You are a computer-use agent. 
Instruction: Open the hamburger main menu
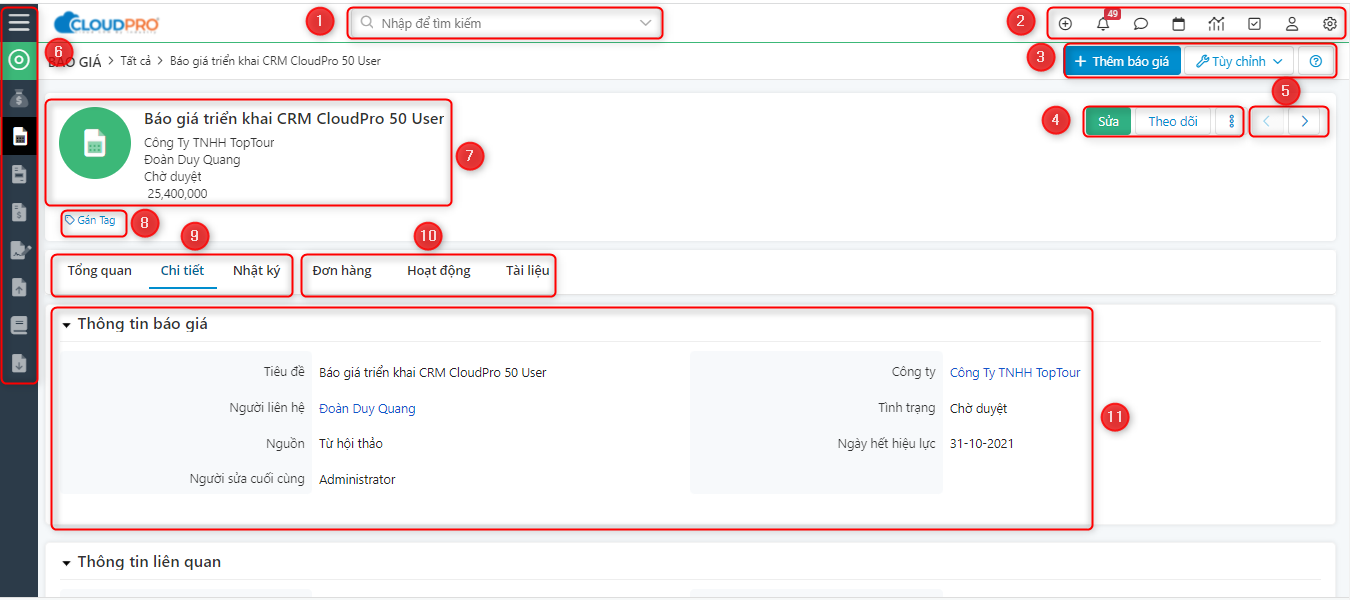(x=19, y=22)
